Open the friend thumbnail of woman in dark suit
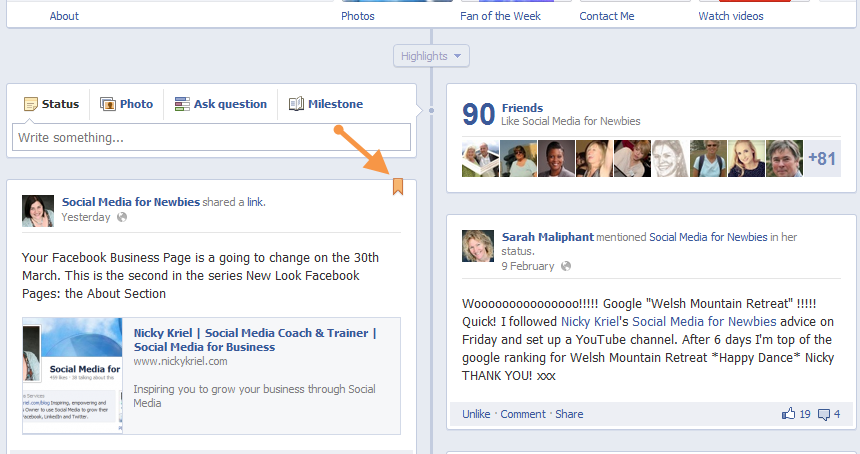The height and width of the screenshot is (454, 860). click(x=556, y=158)
